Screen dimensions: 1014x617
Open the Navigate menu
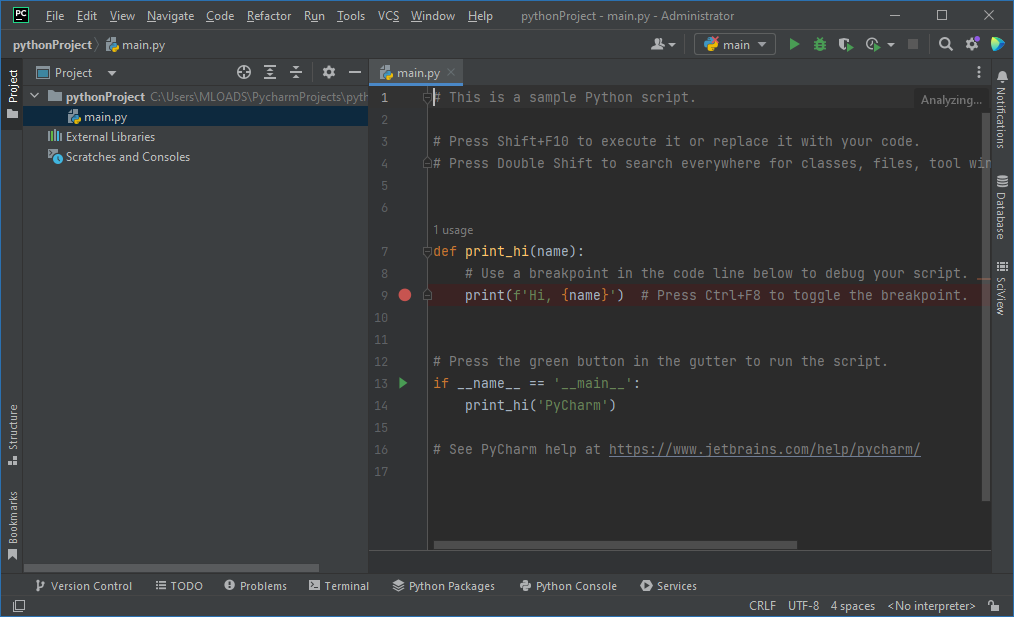(x=170, y=16)
